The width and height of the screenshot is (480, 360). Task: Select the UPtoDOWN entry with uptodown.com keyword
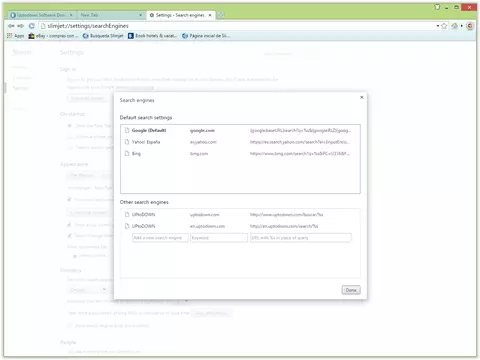tap(240, 214)
